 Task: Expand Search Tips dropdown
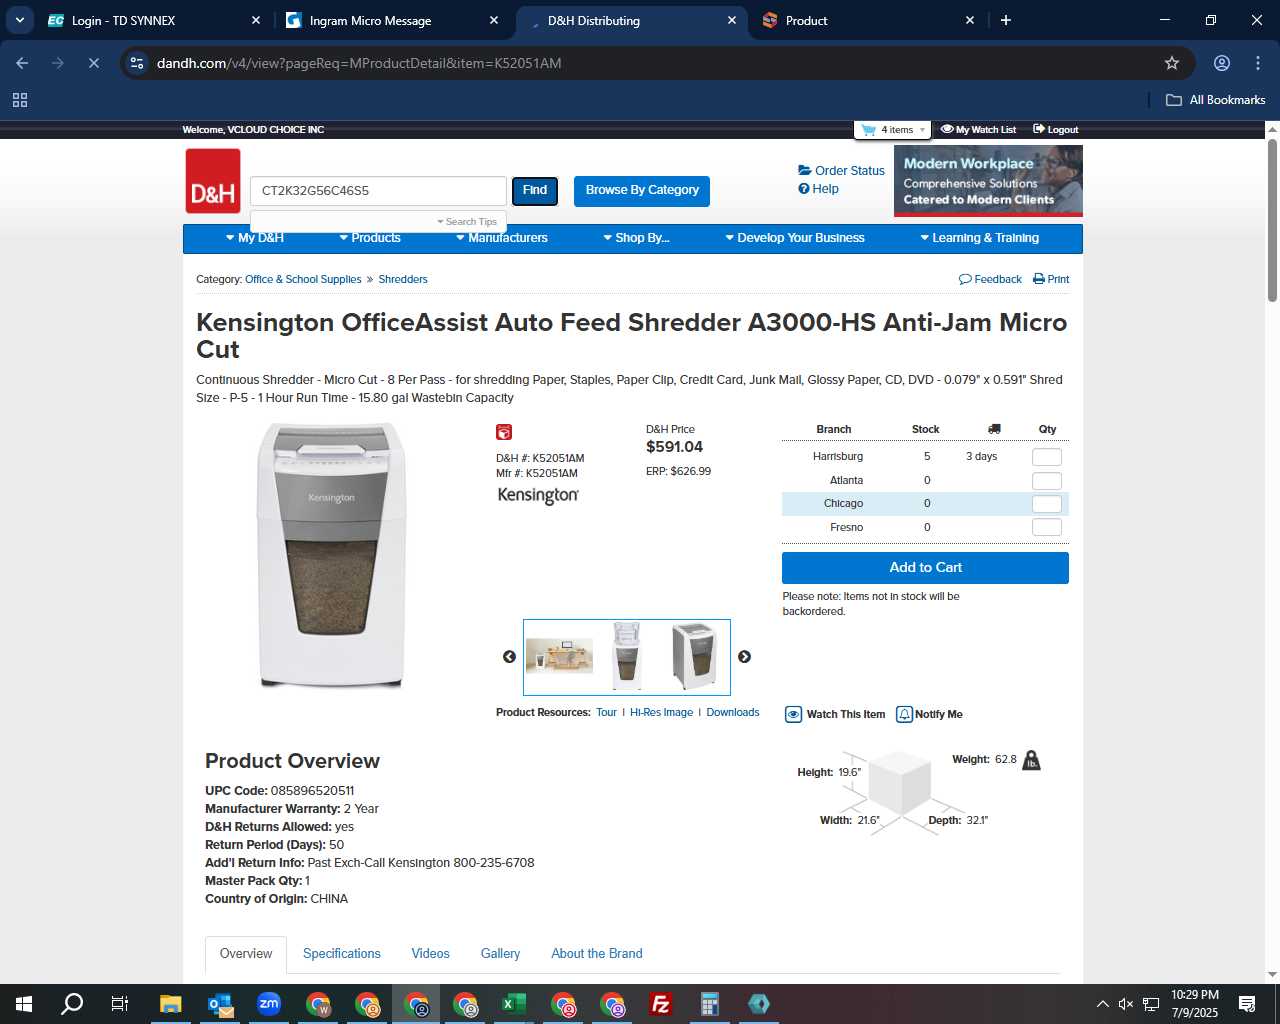[x=467, y=222]
